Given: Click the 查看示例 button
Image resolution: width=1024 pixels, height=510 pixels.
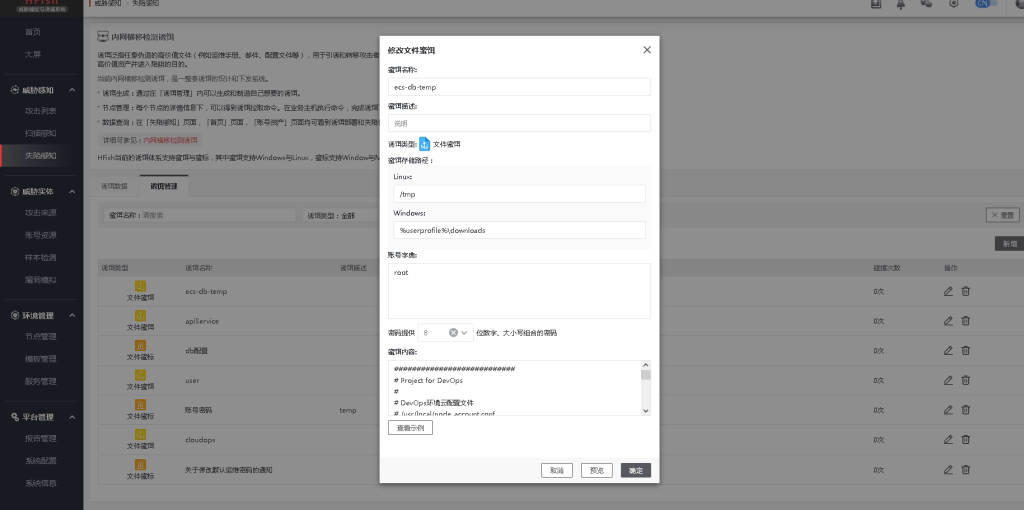Looking at the screenshot, I should (x=410, y=427).
